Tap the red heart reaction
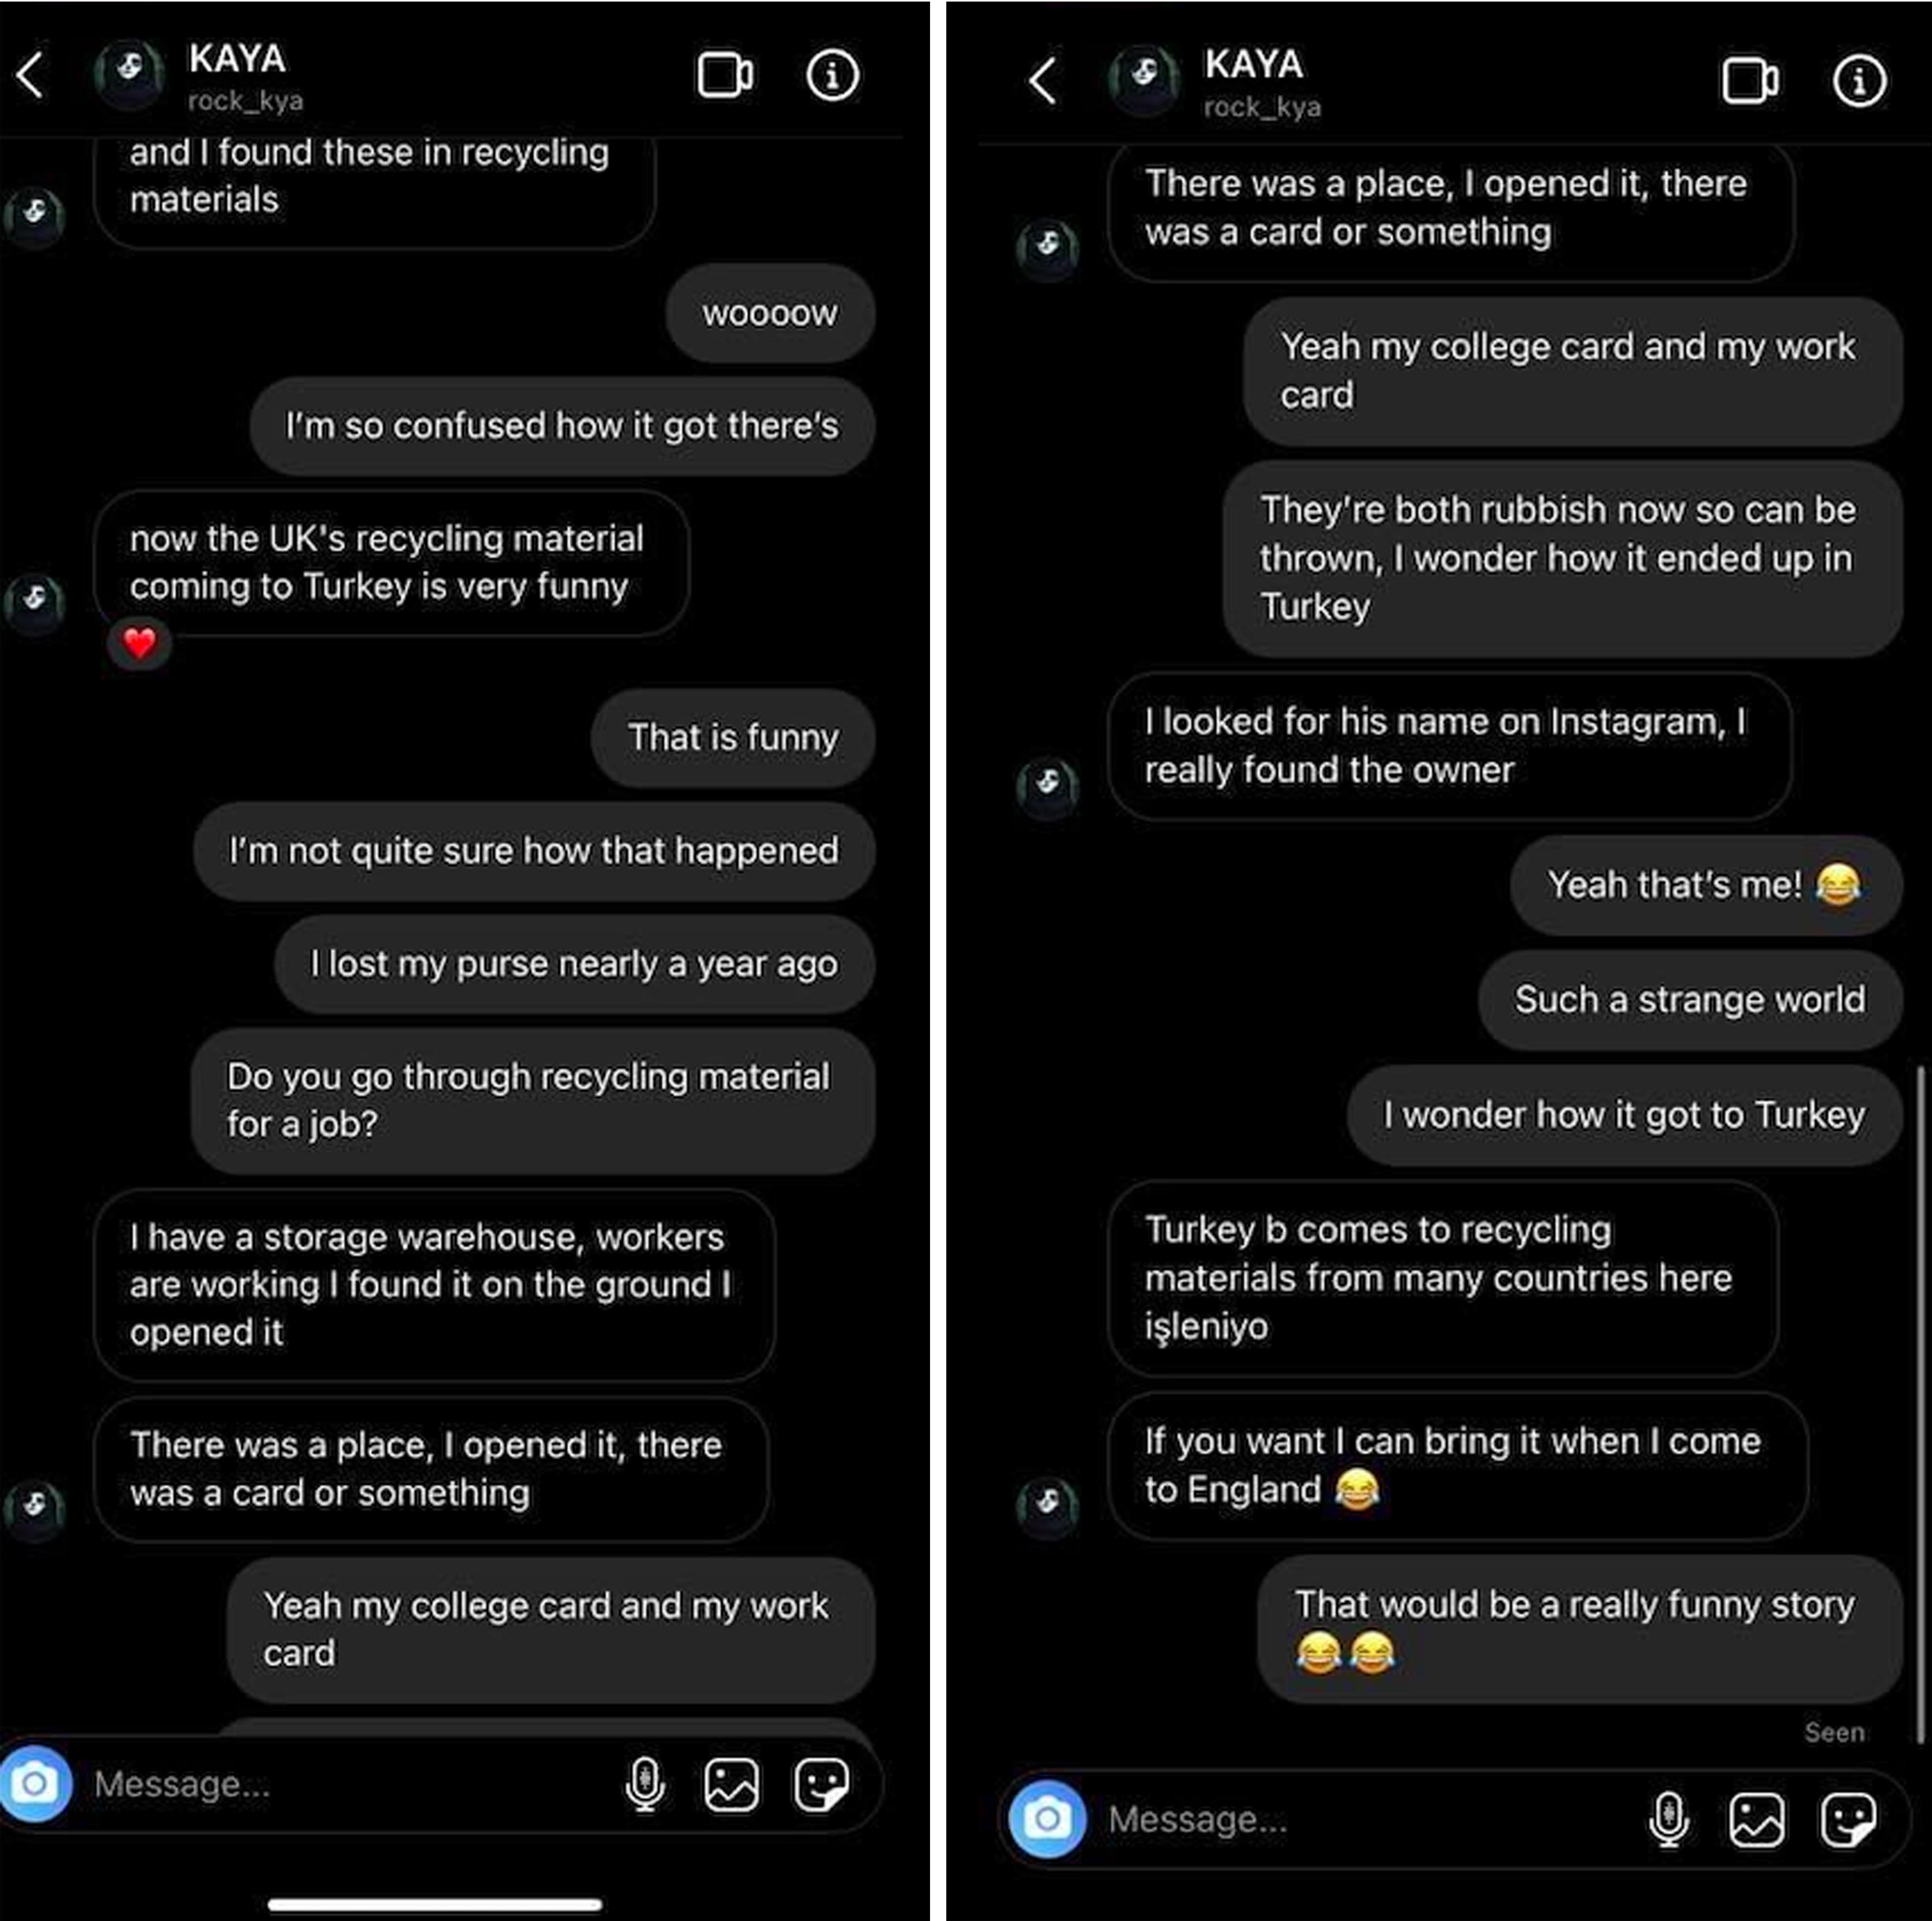Screen dimensions: 1932x1921 pyautogui.click(x=139, y=643)
